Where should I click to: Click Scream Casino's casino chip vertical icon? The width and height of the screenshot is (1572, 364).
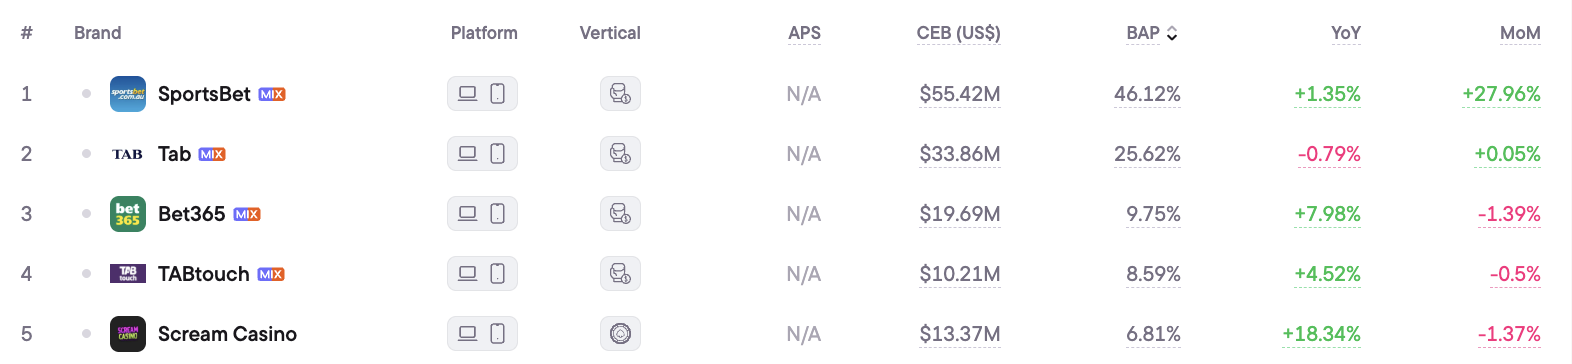tap(620, 334)
